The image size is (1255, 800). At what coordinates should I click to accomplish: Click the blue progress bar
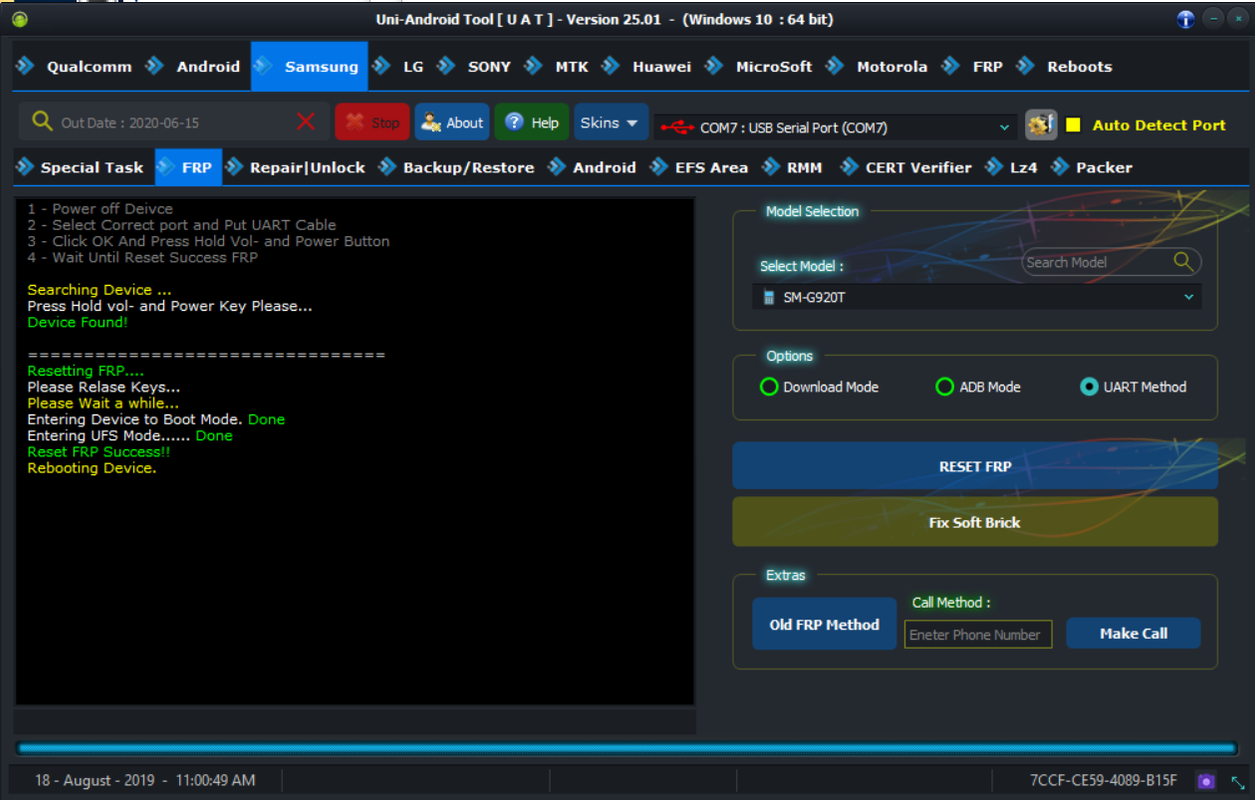(627, 748)
